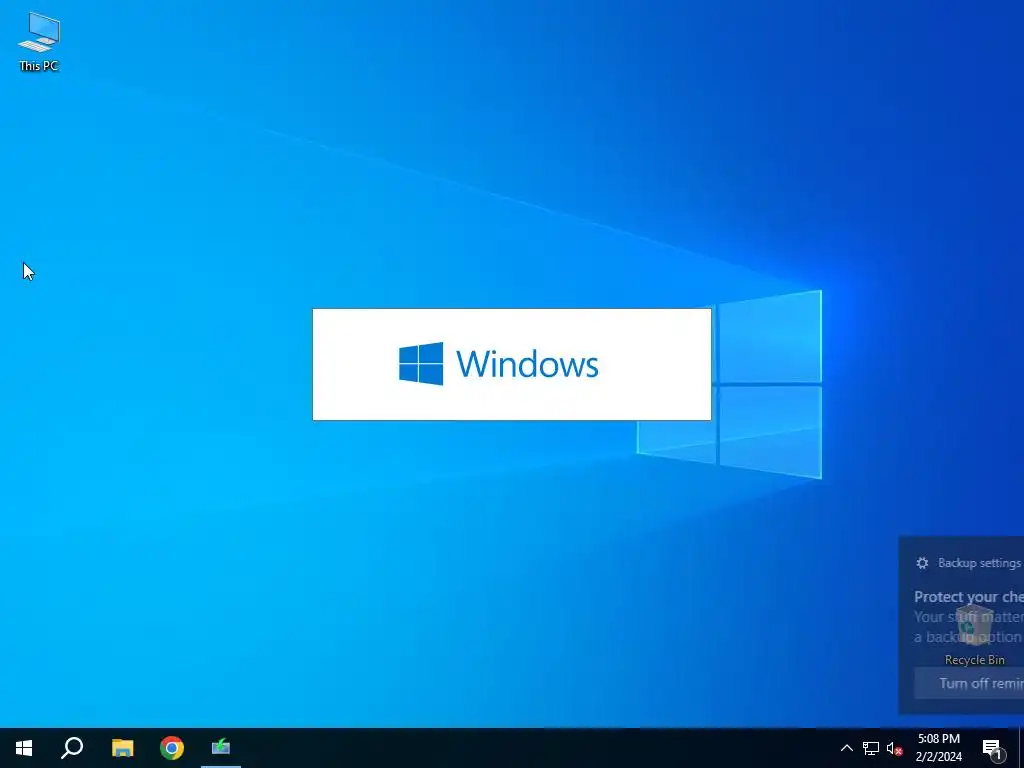Switch to the running installer app in taskbar

coord(221,748)
